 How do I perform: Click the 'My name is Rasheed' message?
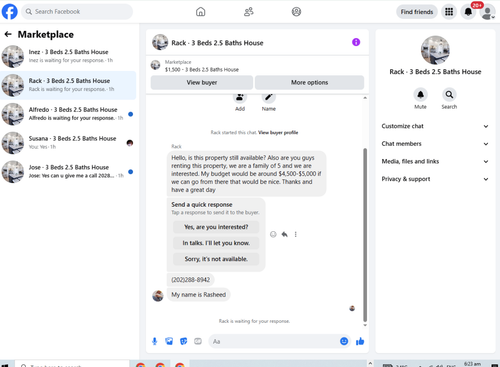point(199,295)
